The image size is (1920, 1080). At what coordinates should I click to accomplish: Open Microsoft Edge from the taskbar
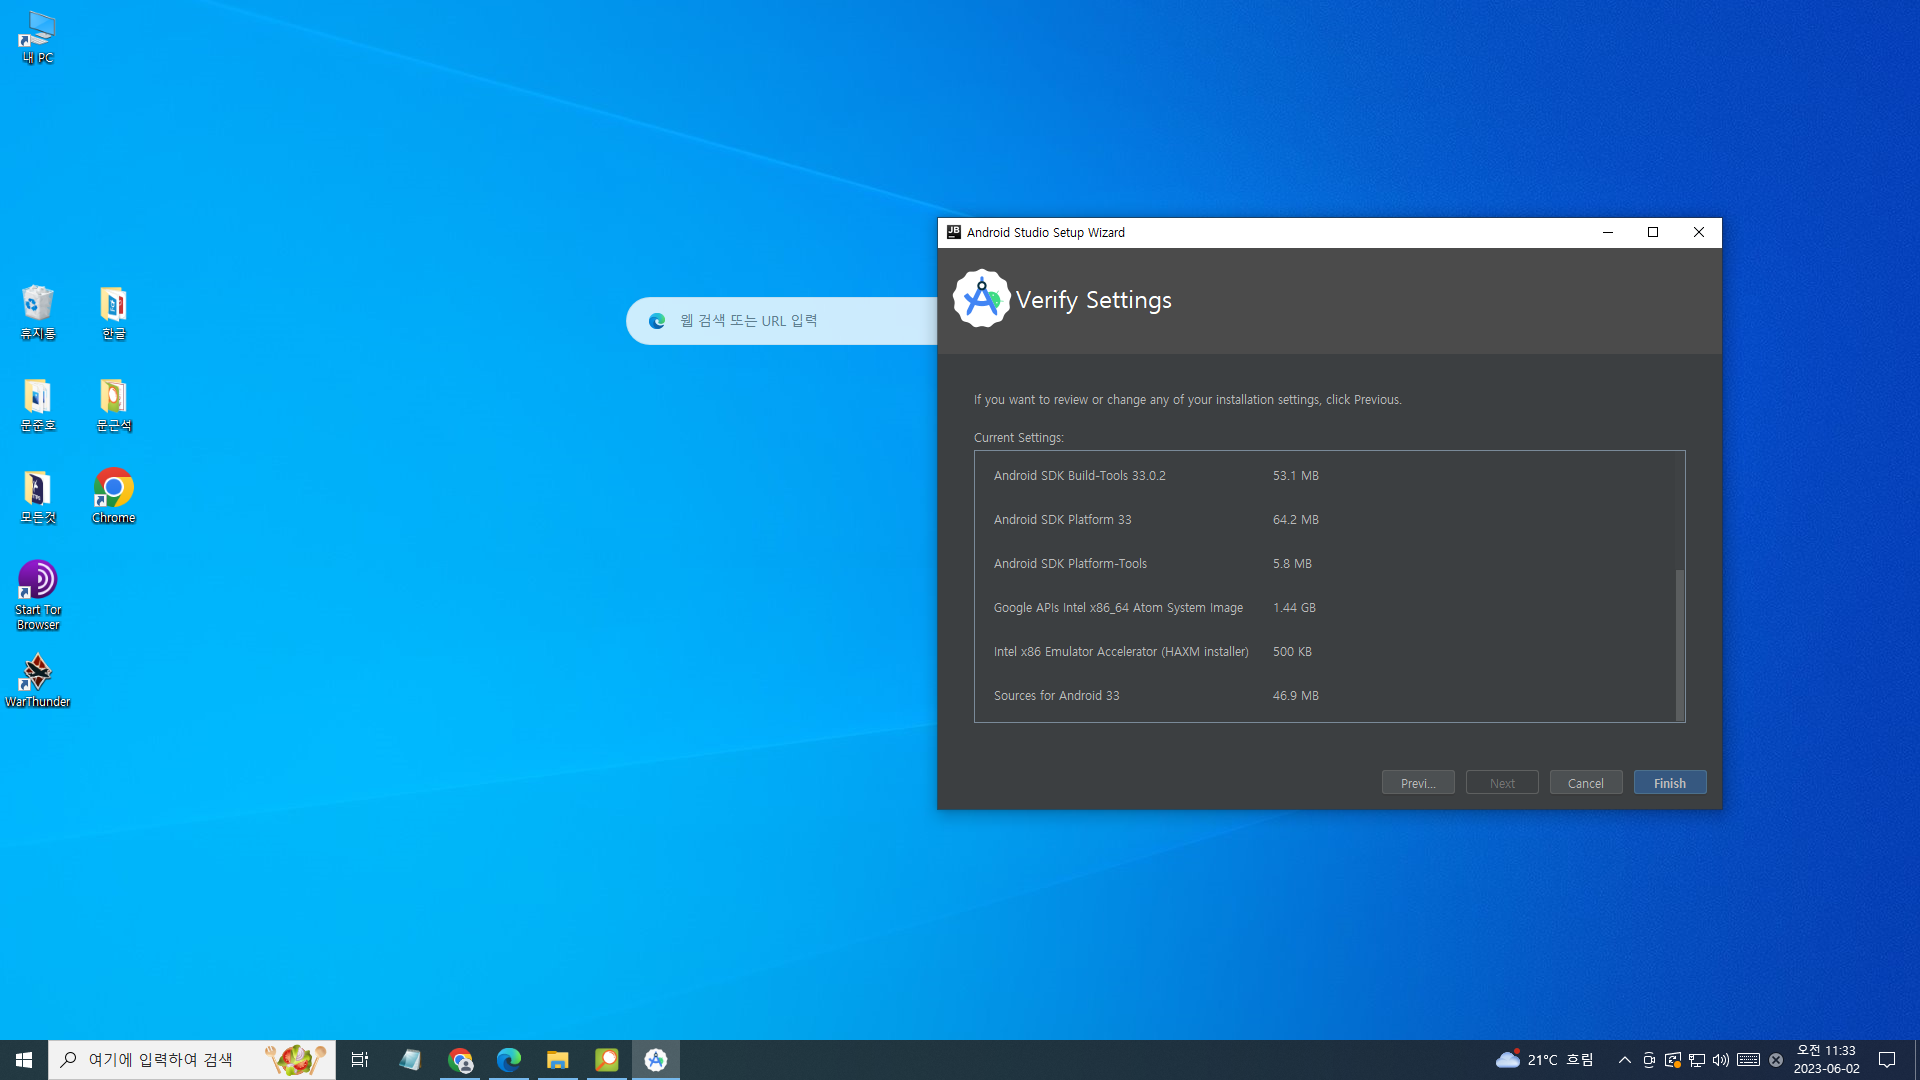[509, 1060]
